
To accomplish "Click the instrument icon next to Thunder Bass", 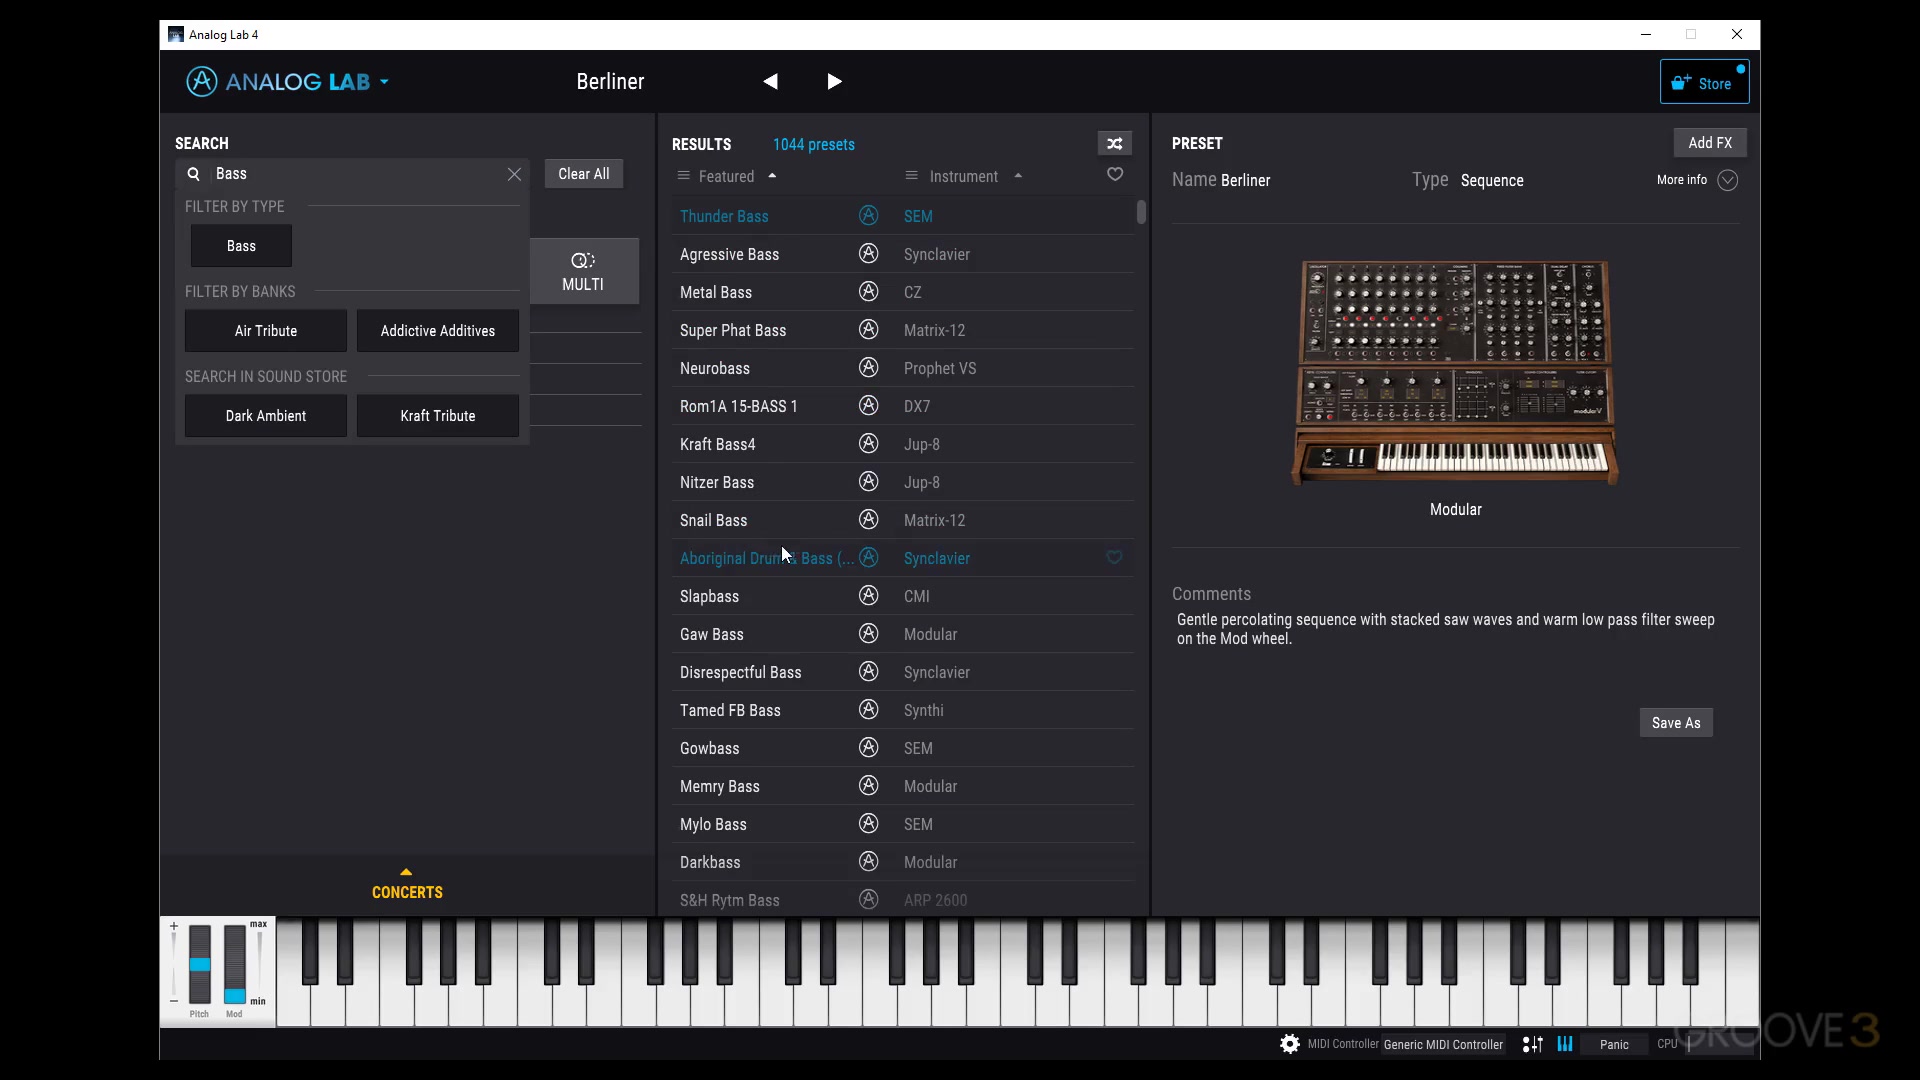I will pos(868,215).
